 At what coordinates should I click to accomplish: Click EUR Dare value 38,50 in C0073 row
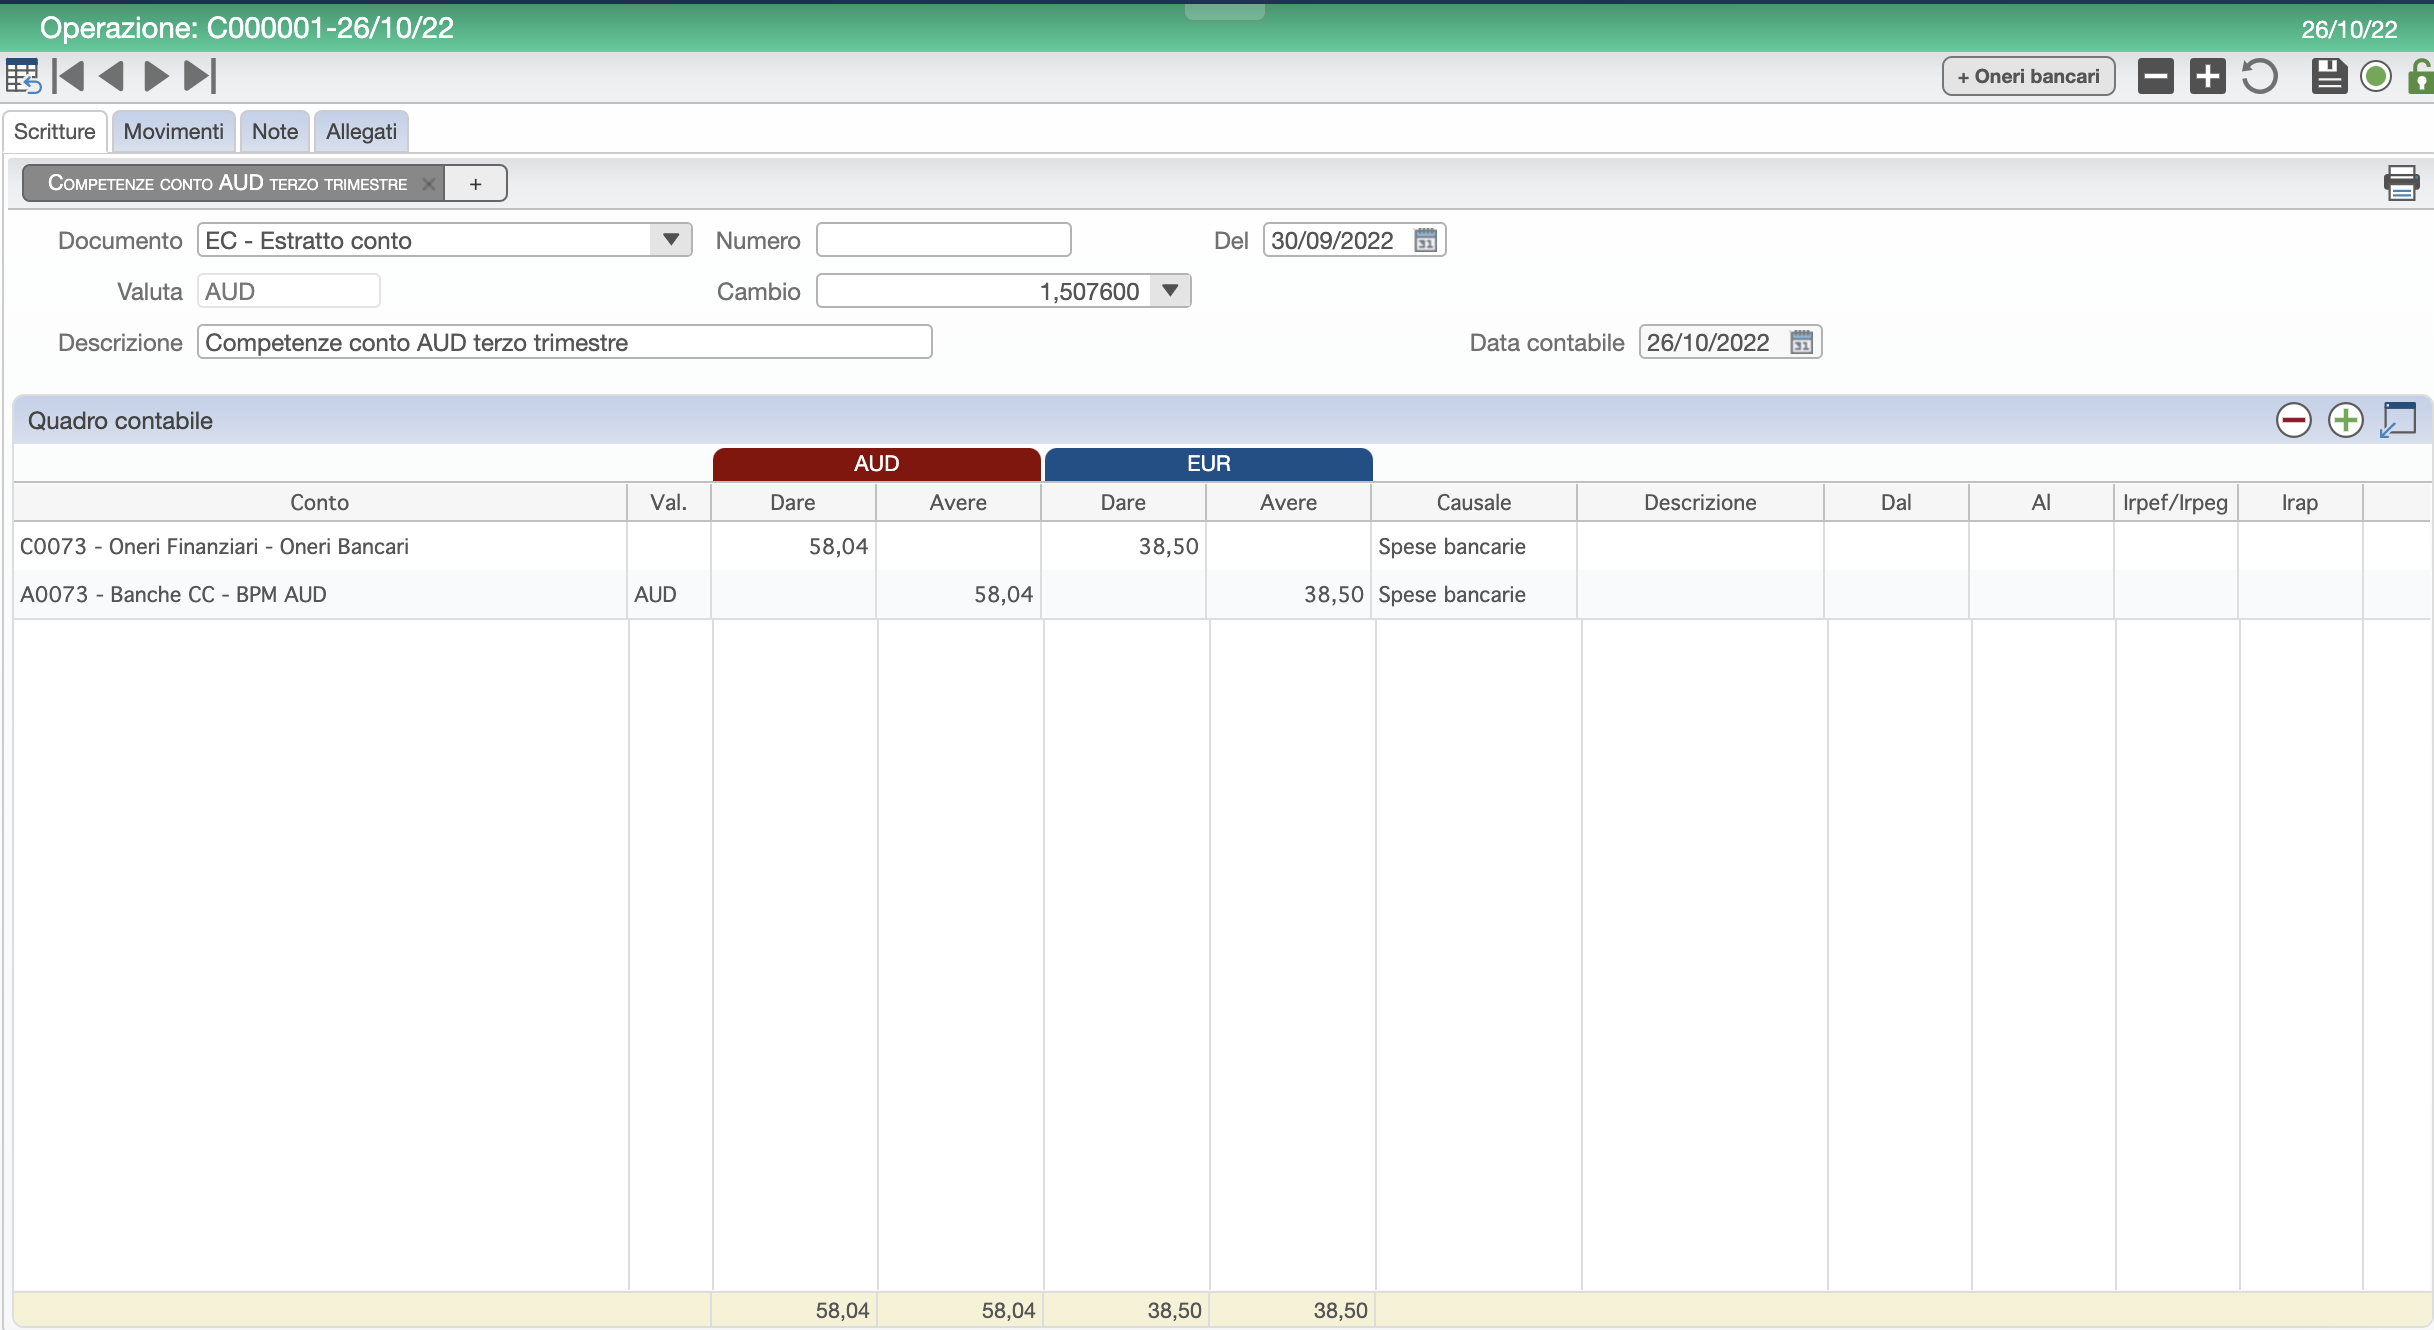coord(1168,546)
